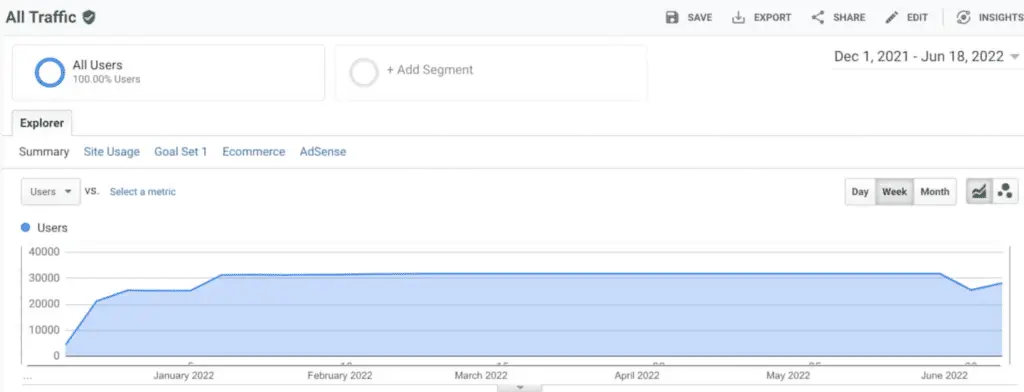Click the All Traffic report title
1024x392 pixels.
42,18
